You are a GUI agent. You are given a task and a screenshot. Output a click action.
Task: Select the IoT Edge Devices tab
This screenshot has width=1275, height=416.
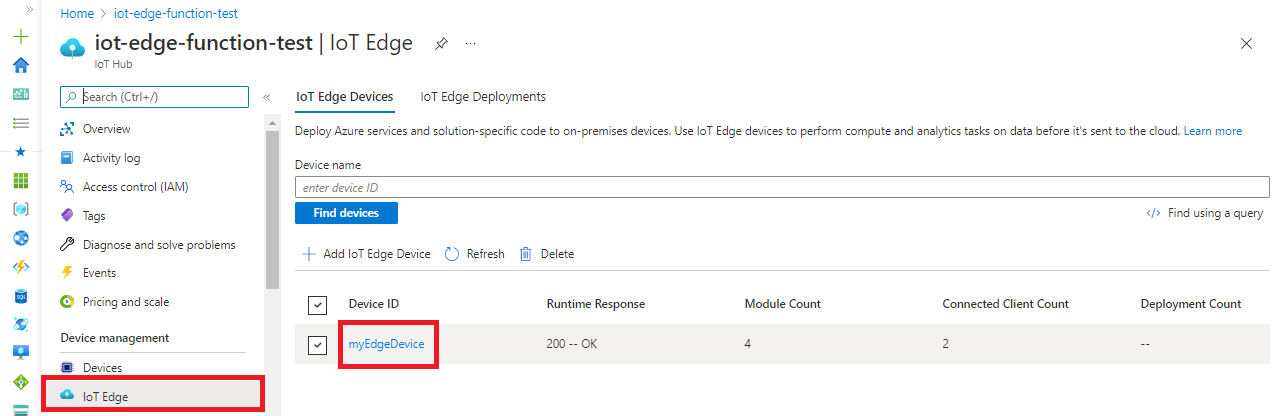point(344,97)
